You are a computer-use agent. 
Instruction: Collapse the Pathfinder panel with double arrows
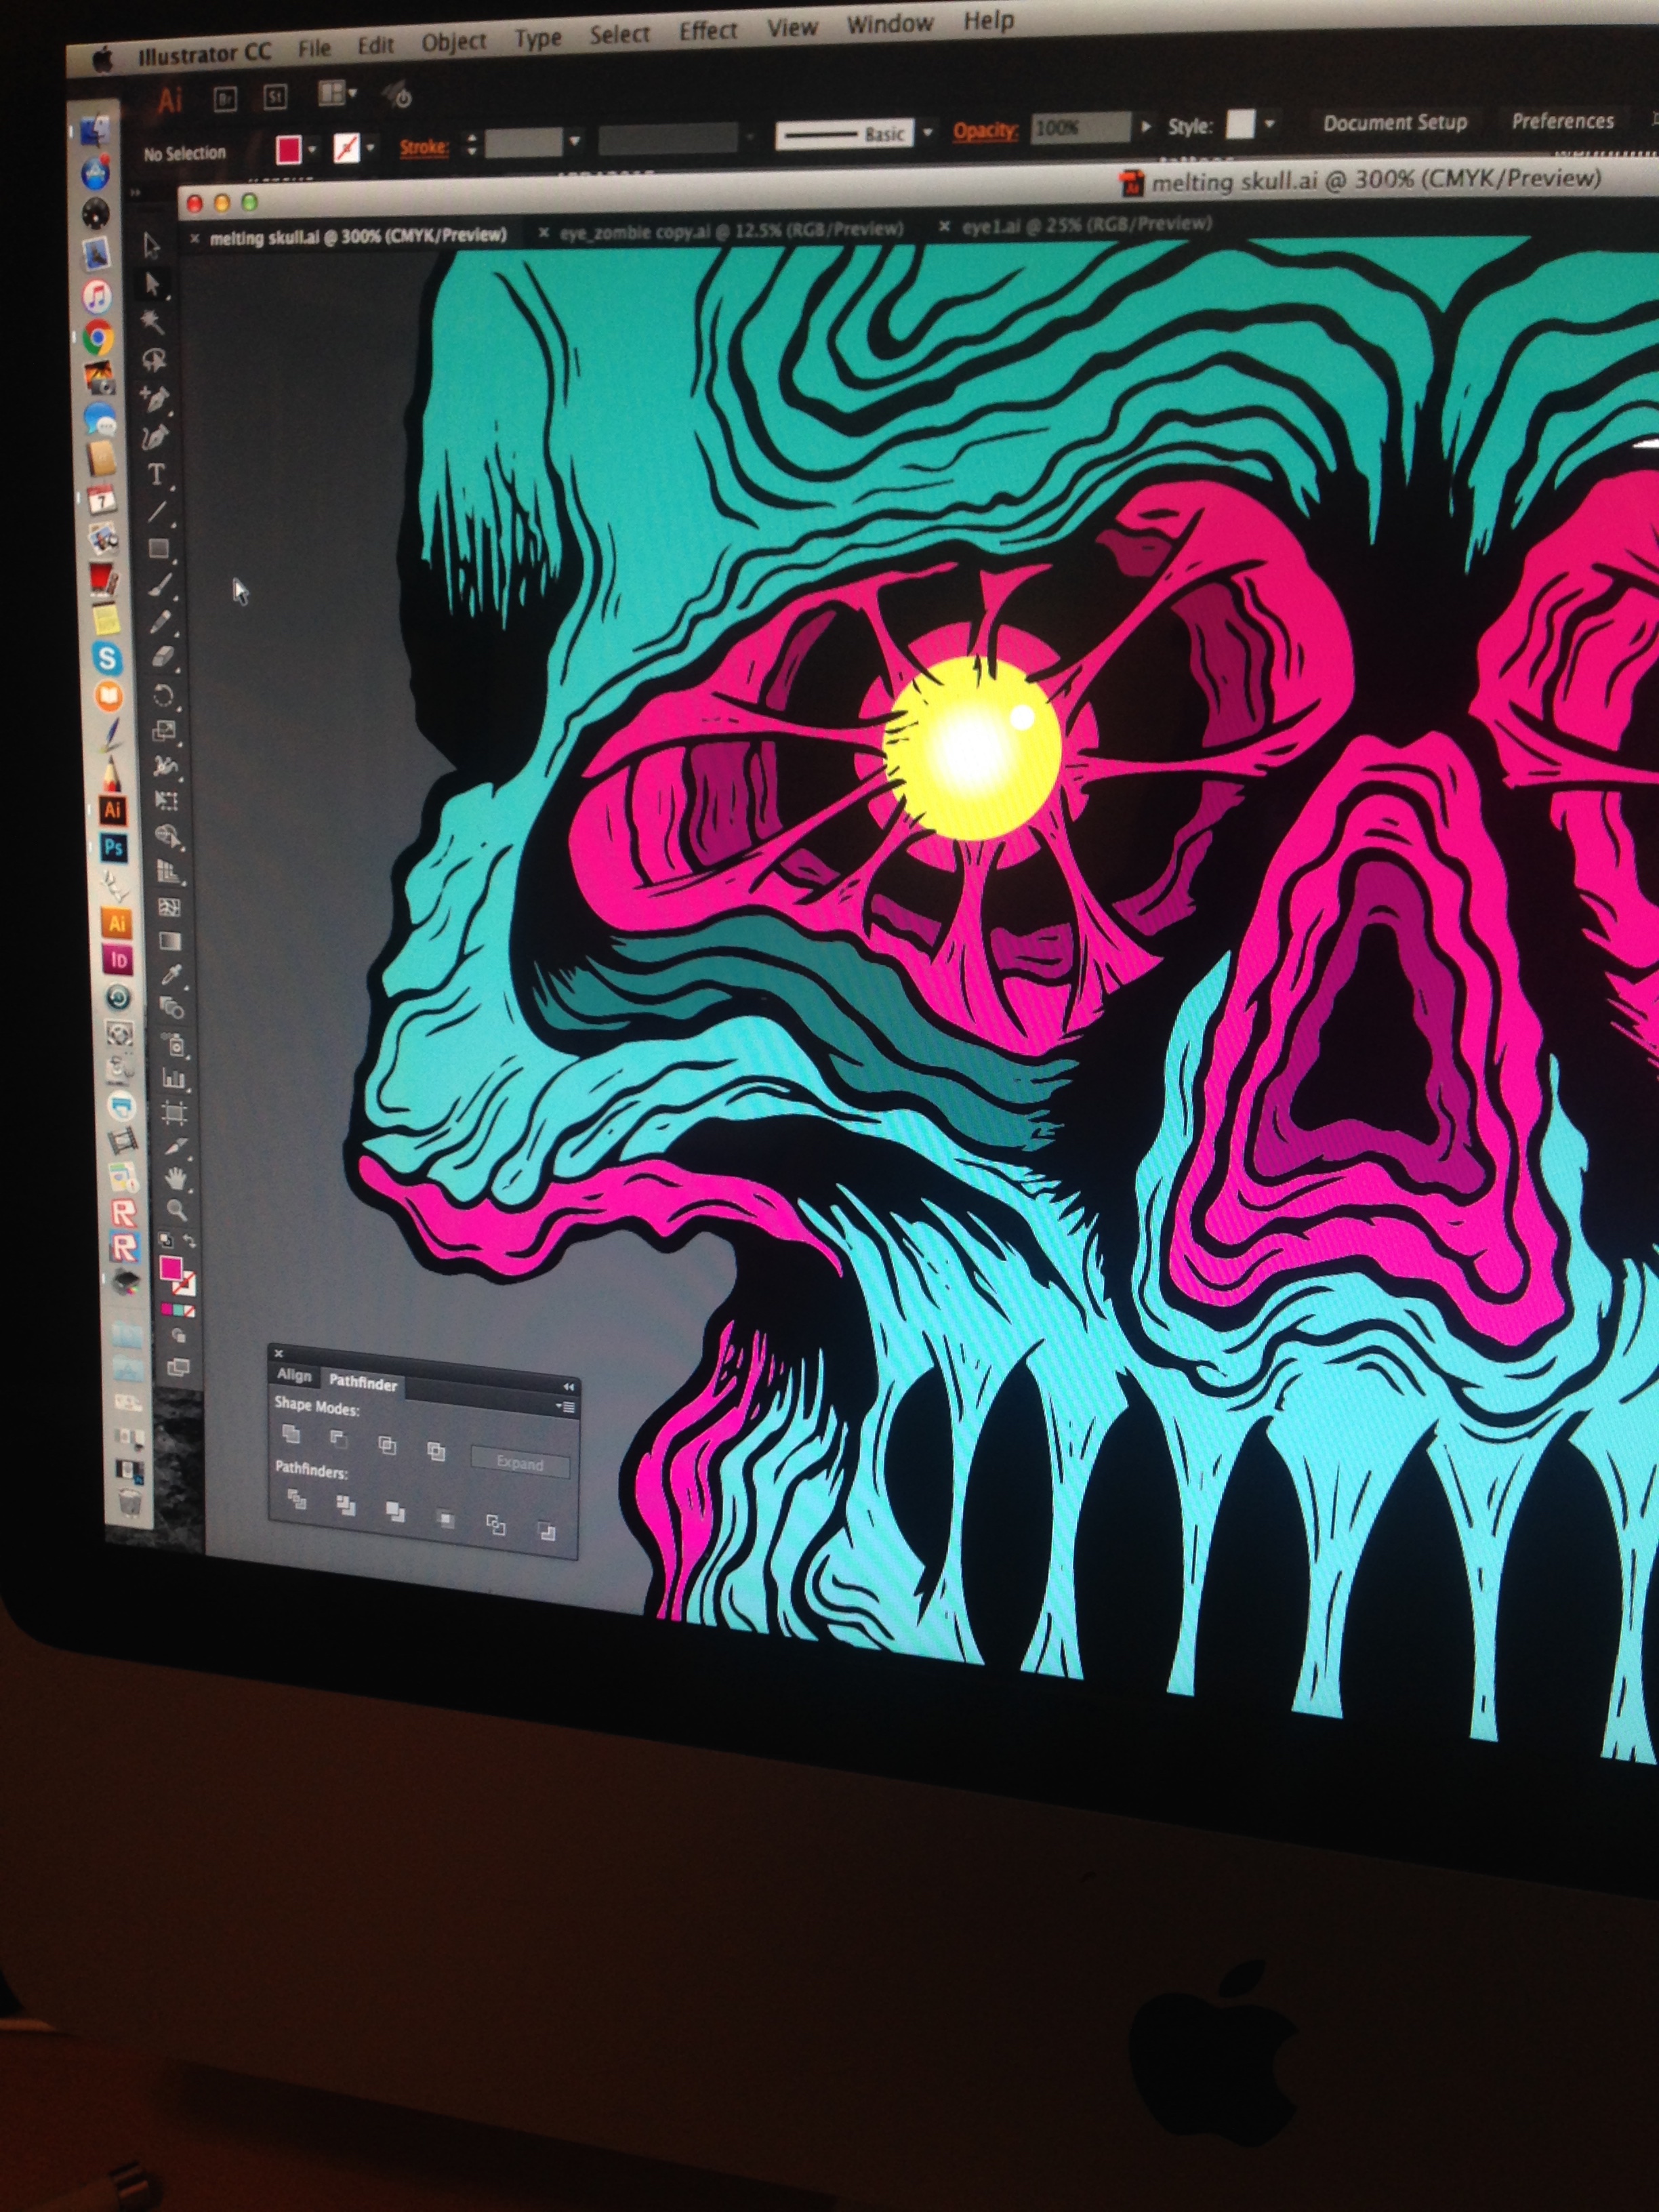pyautogui.click(x=568, y=1387)
